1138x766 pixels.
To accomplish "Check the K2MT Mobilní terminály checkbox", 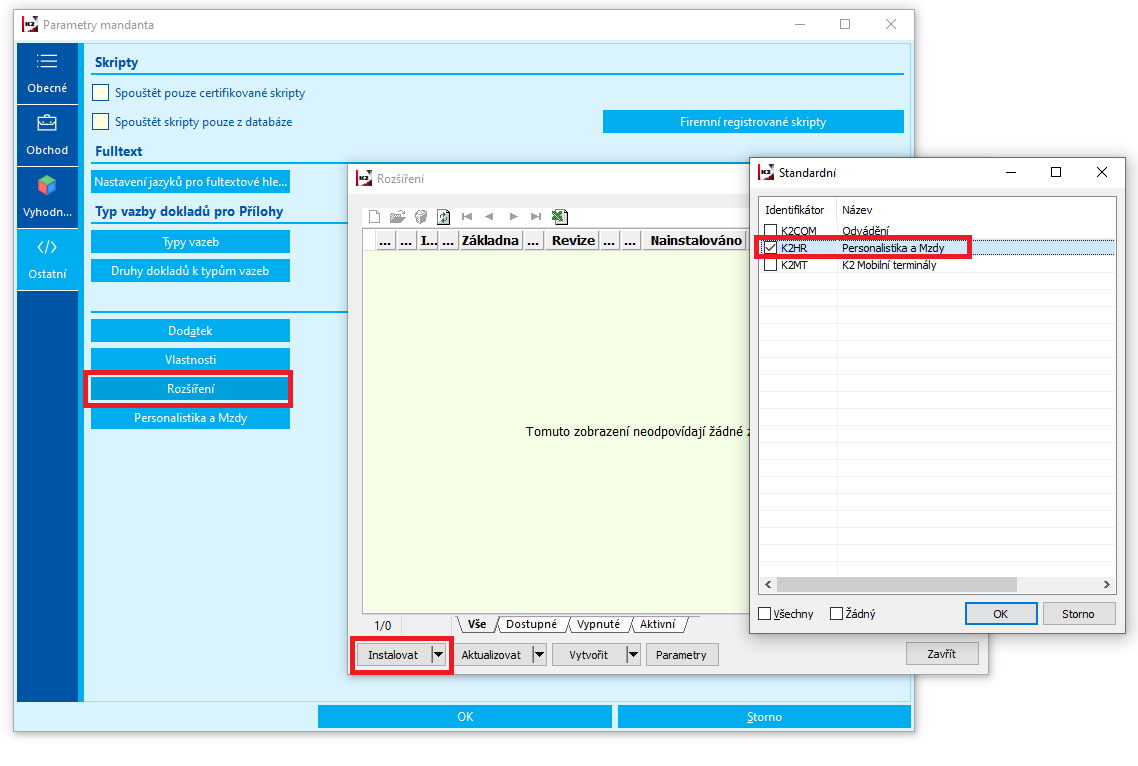I will (771, 265).
